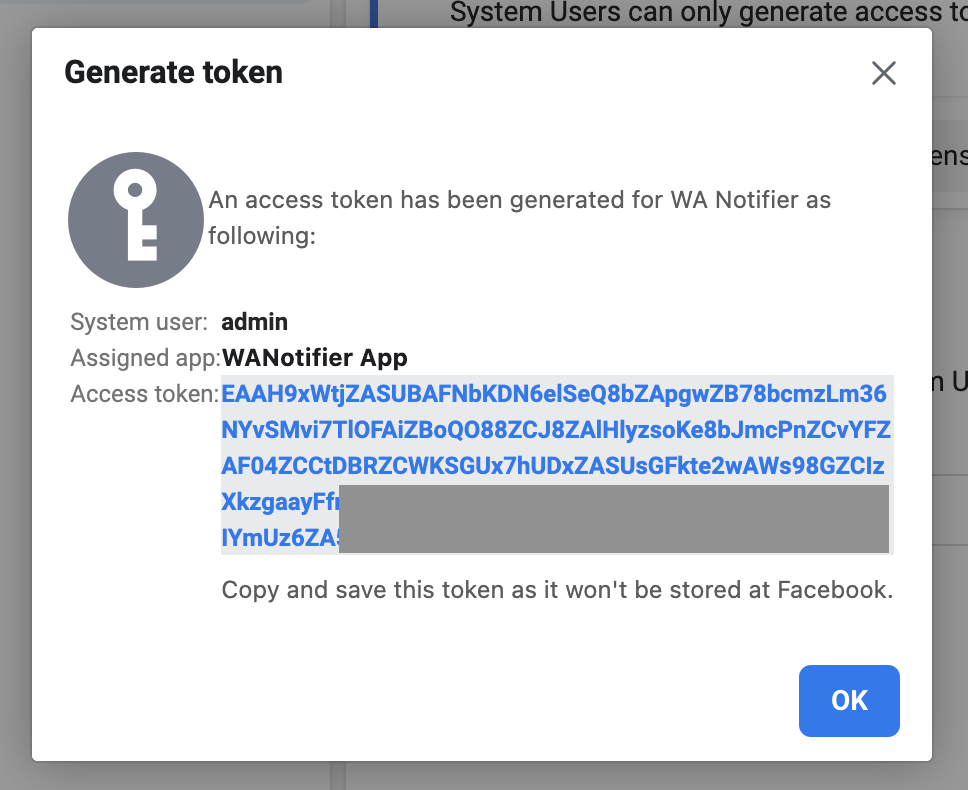968x790 pixels.
Task: Click the Copy and save this token note
Action: click(557, 590)
